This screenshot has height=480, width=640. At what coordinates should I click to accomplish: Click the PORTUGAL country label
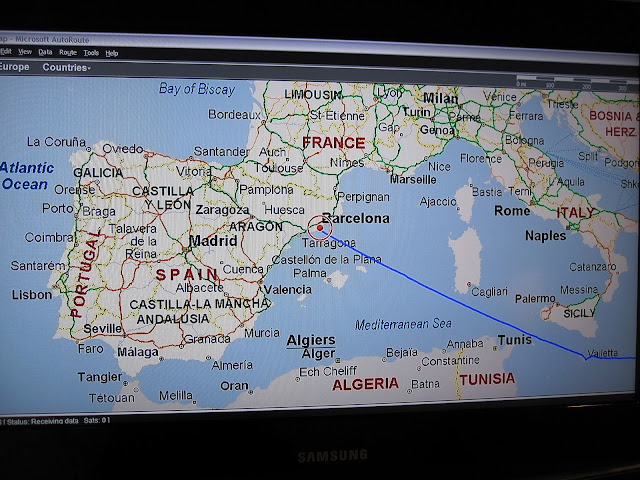(85, 273)
